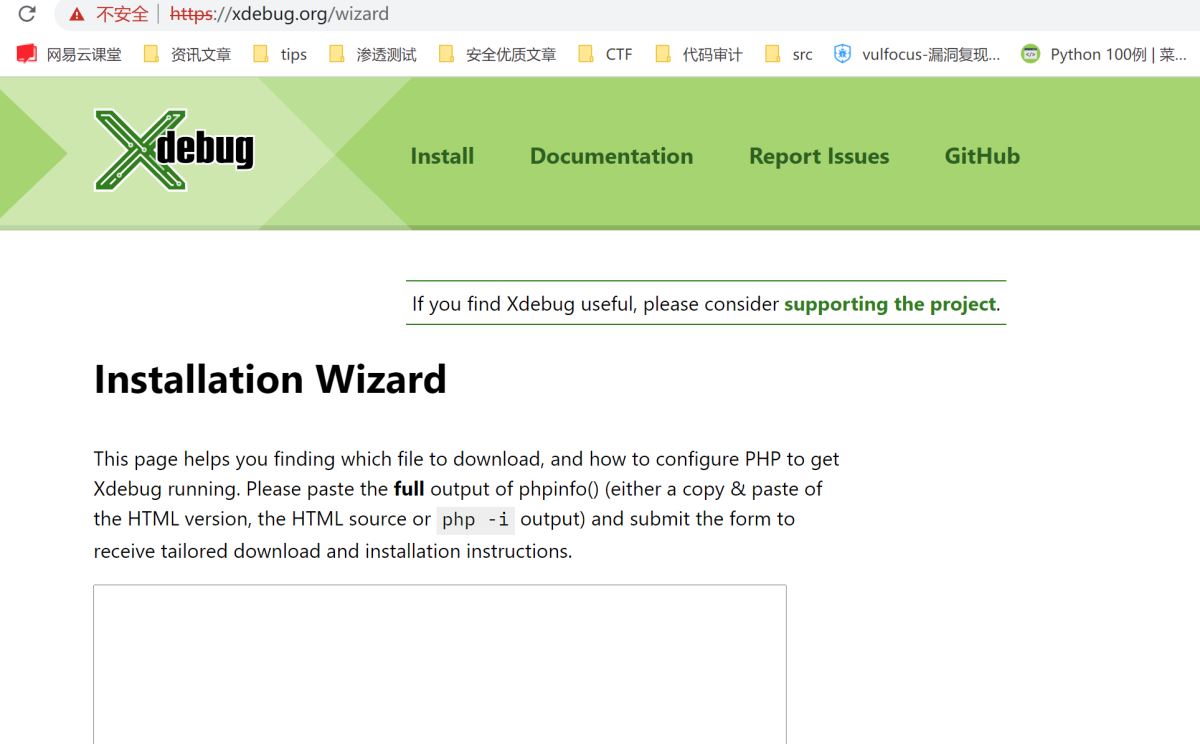1200x744 pixels.
Task: Click inside the phpinfo output text area
Action: point(440,664)
